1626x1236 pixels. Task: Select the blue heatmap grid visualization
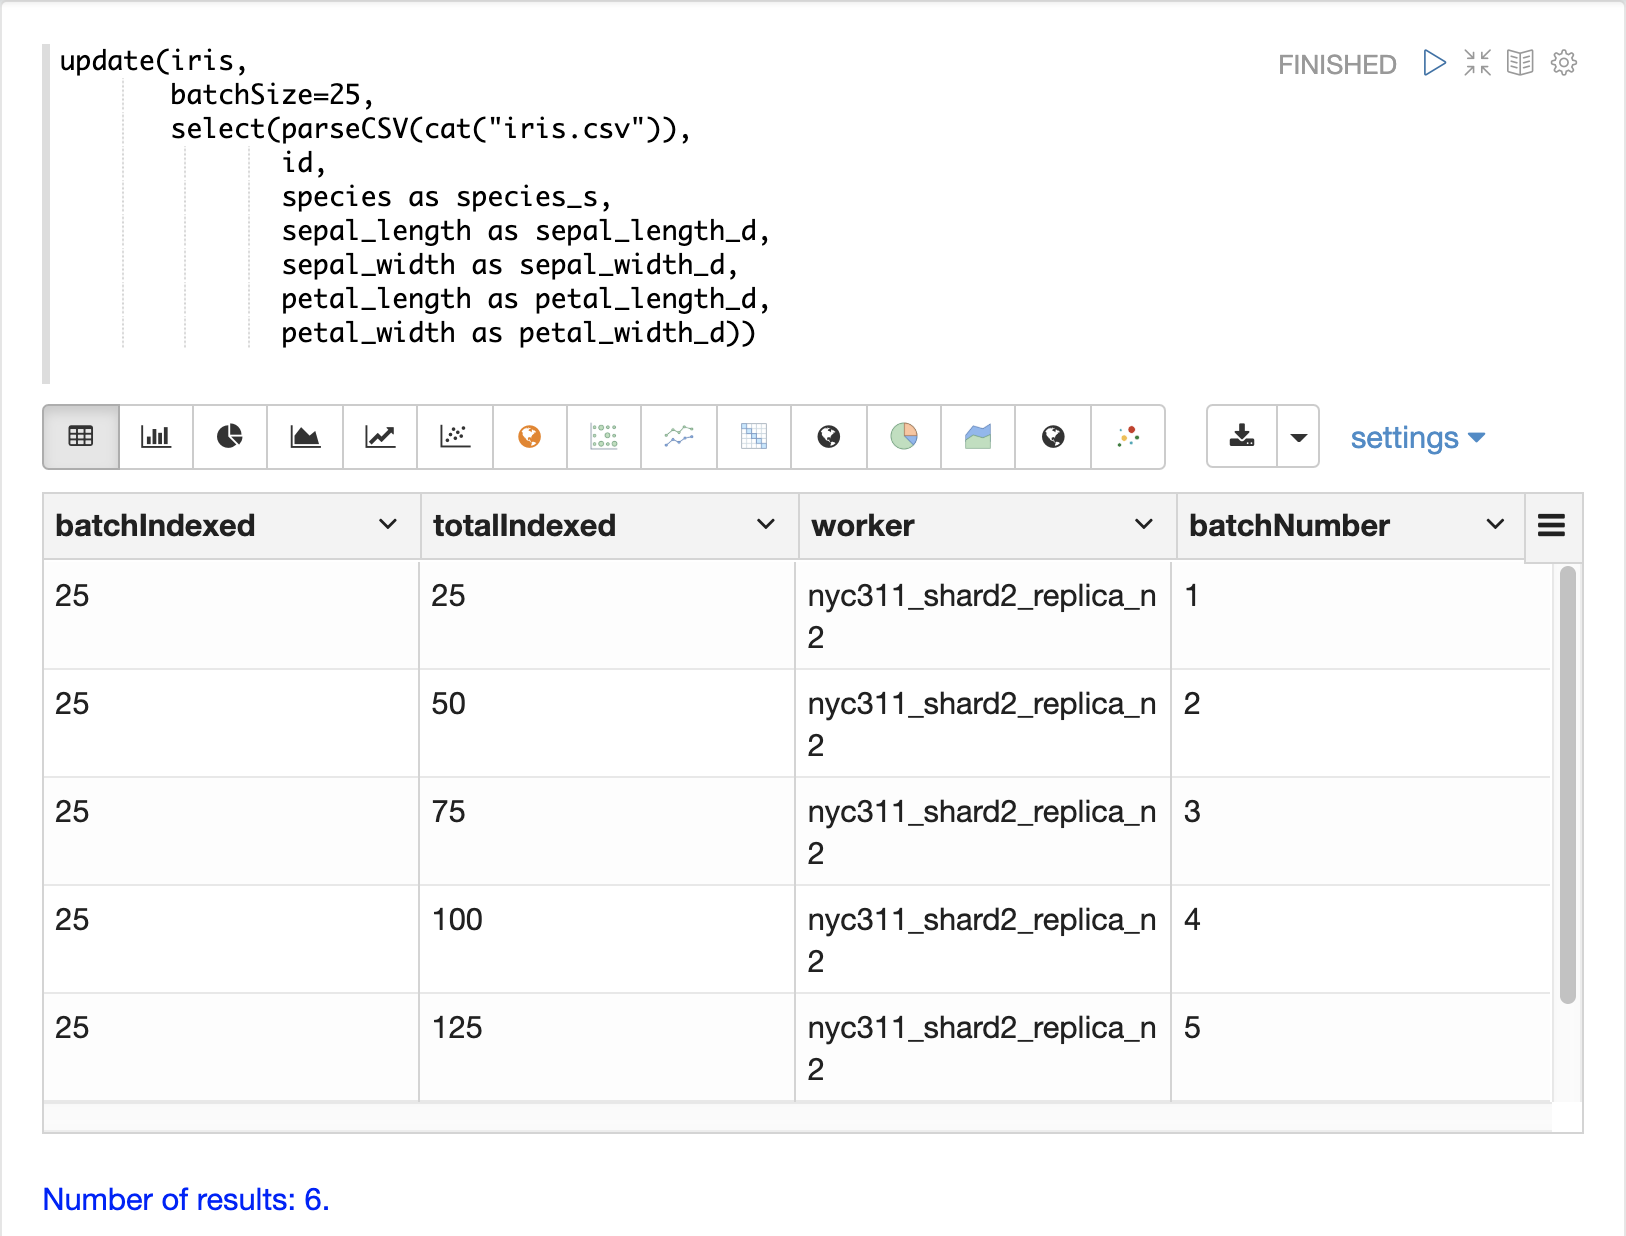point(754,436)
